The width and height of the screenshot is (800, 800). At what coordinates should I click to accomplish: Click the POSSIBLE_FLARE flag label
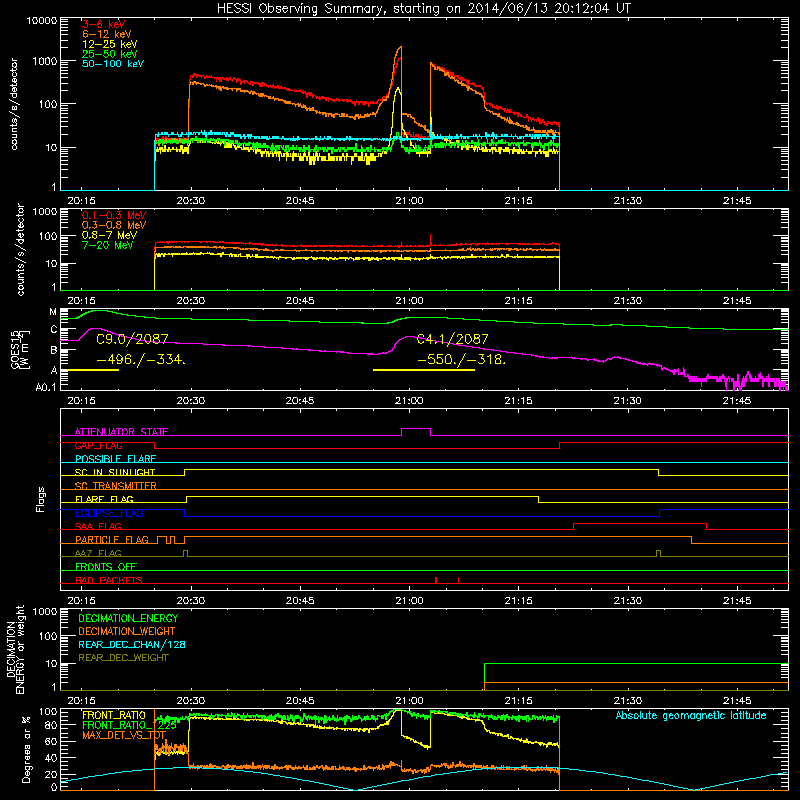pyautogui.click(x=115, y=459)
